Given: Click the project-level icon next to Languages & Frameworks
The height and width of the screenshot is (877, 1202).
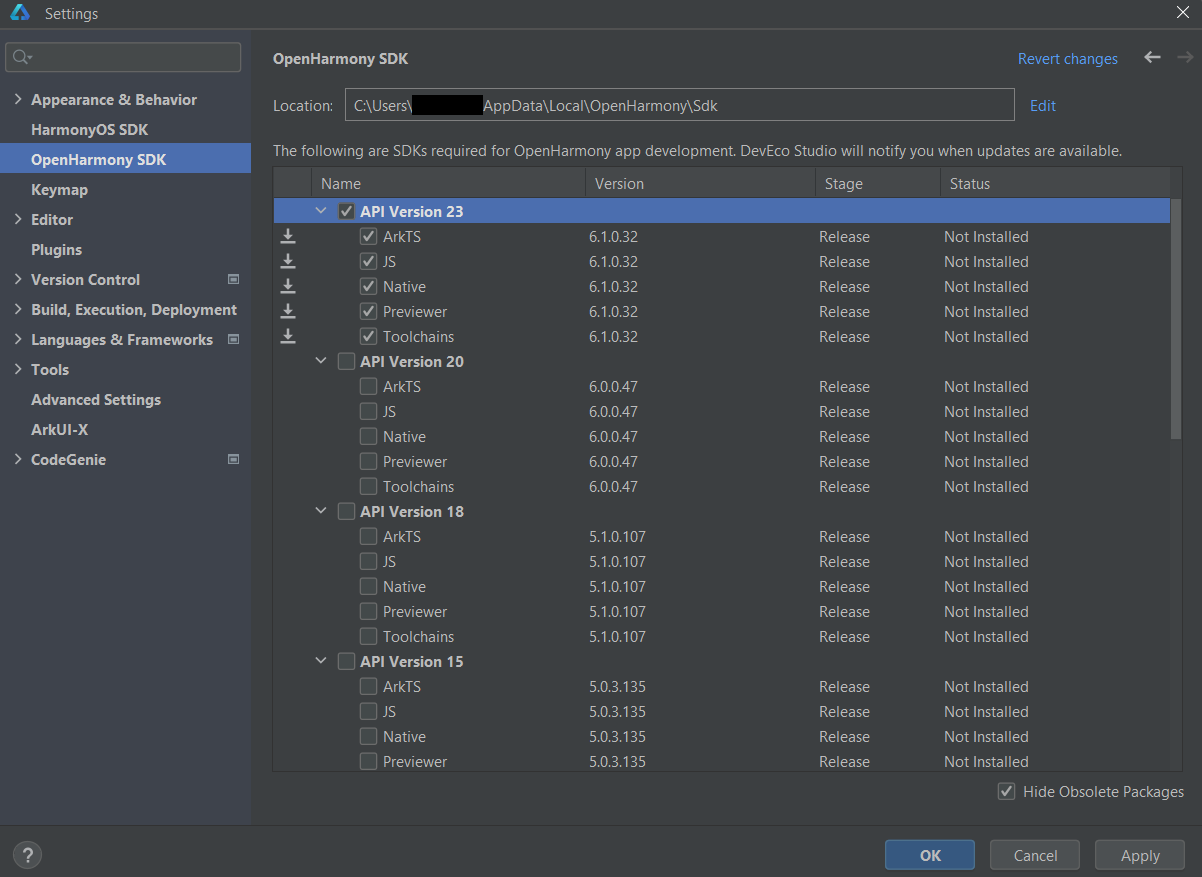Looking at the screenshot, I should click(234, 339).
